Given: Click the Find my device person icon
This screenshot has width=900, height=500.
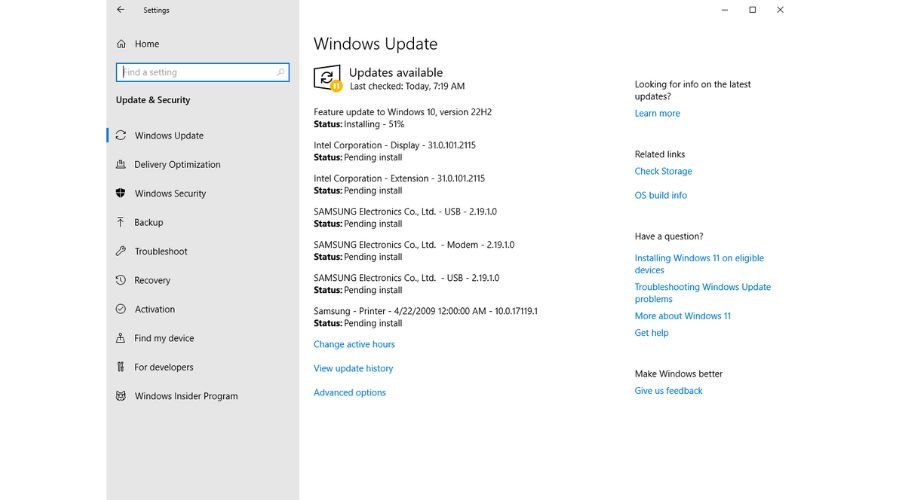Looking at the screenshot, I should 121,338.
